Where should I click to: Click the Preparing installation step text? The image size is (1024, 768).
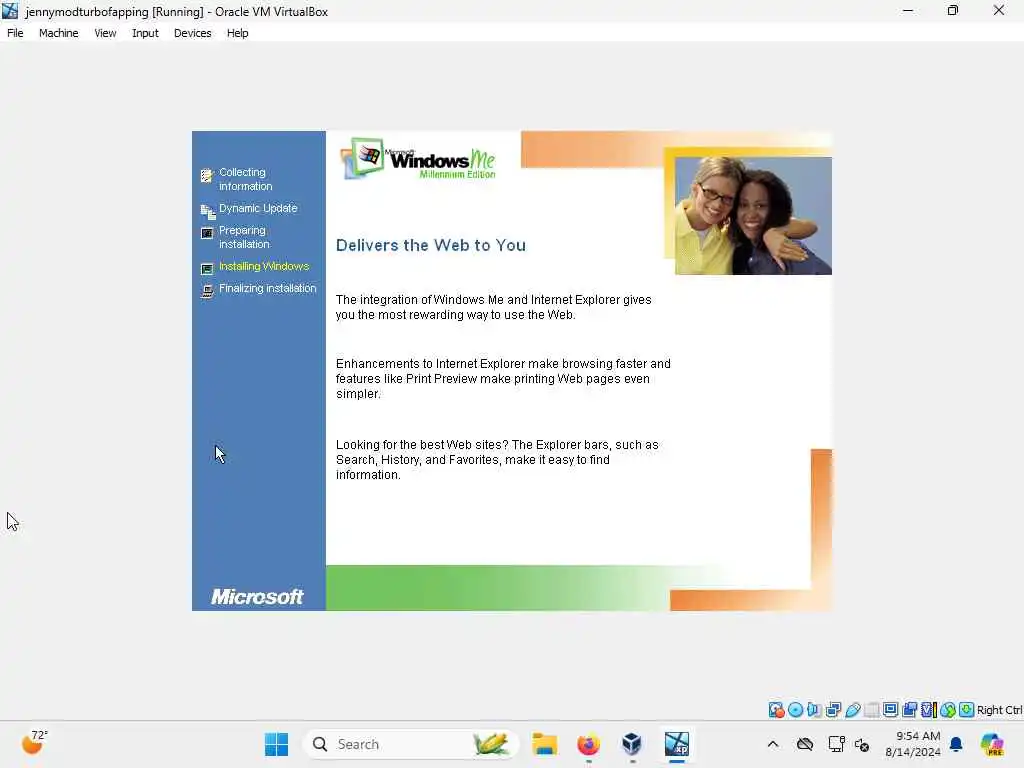[x=244, y=237]
